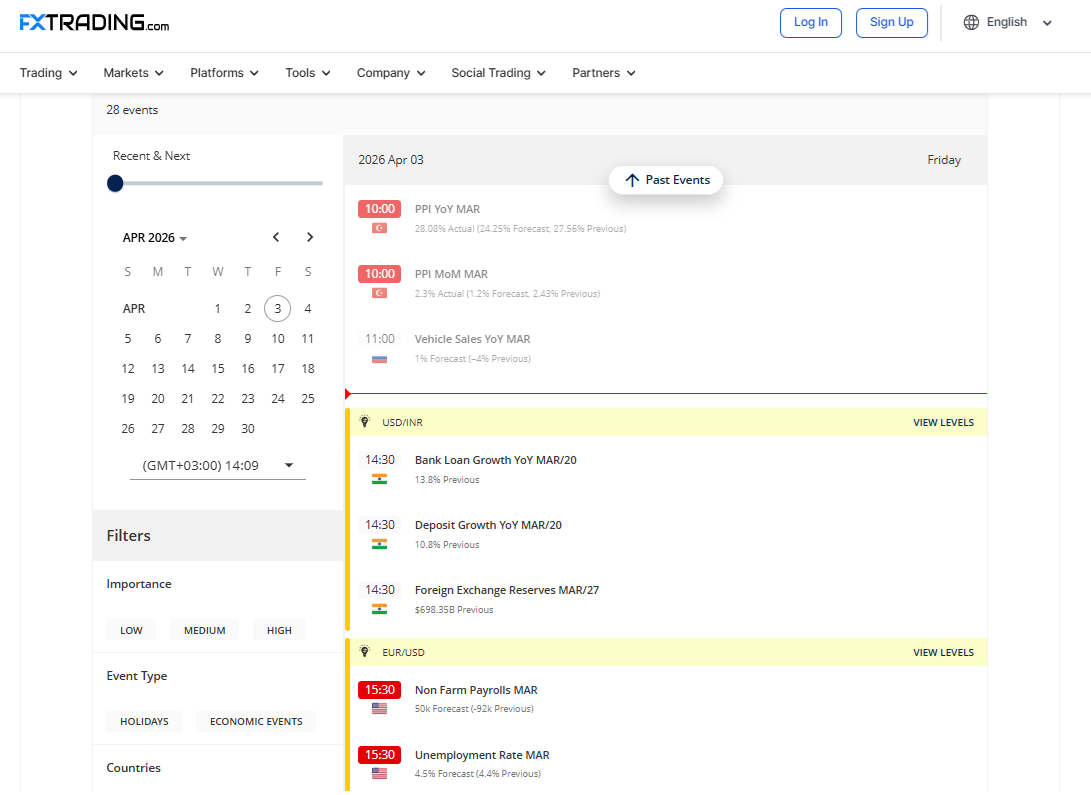1091x795 pixels.
Task: Click US flag under Unemployment Rate MAR
Action: 379,773
